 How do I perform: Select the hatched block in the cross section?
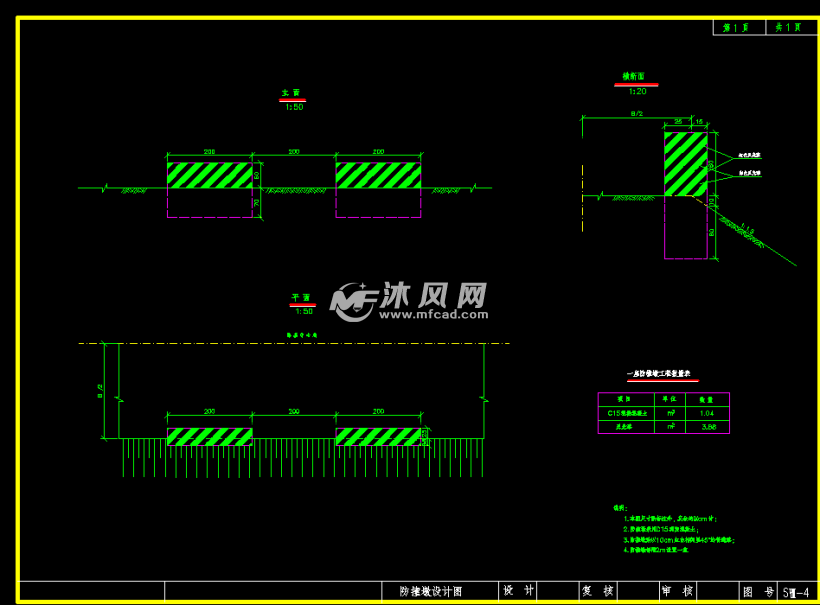tap(686, 164)
